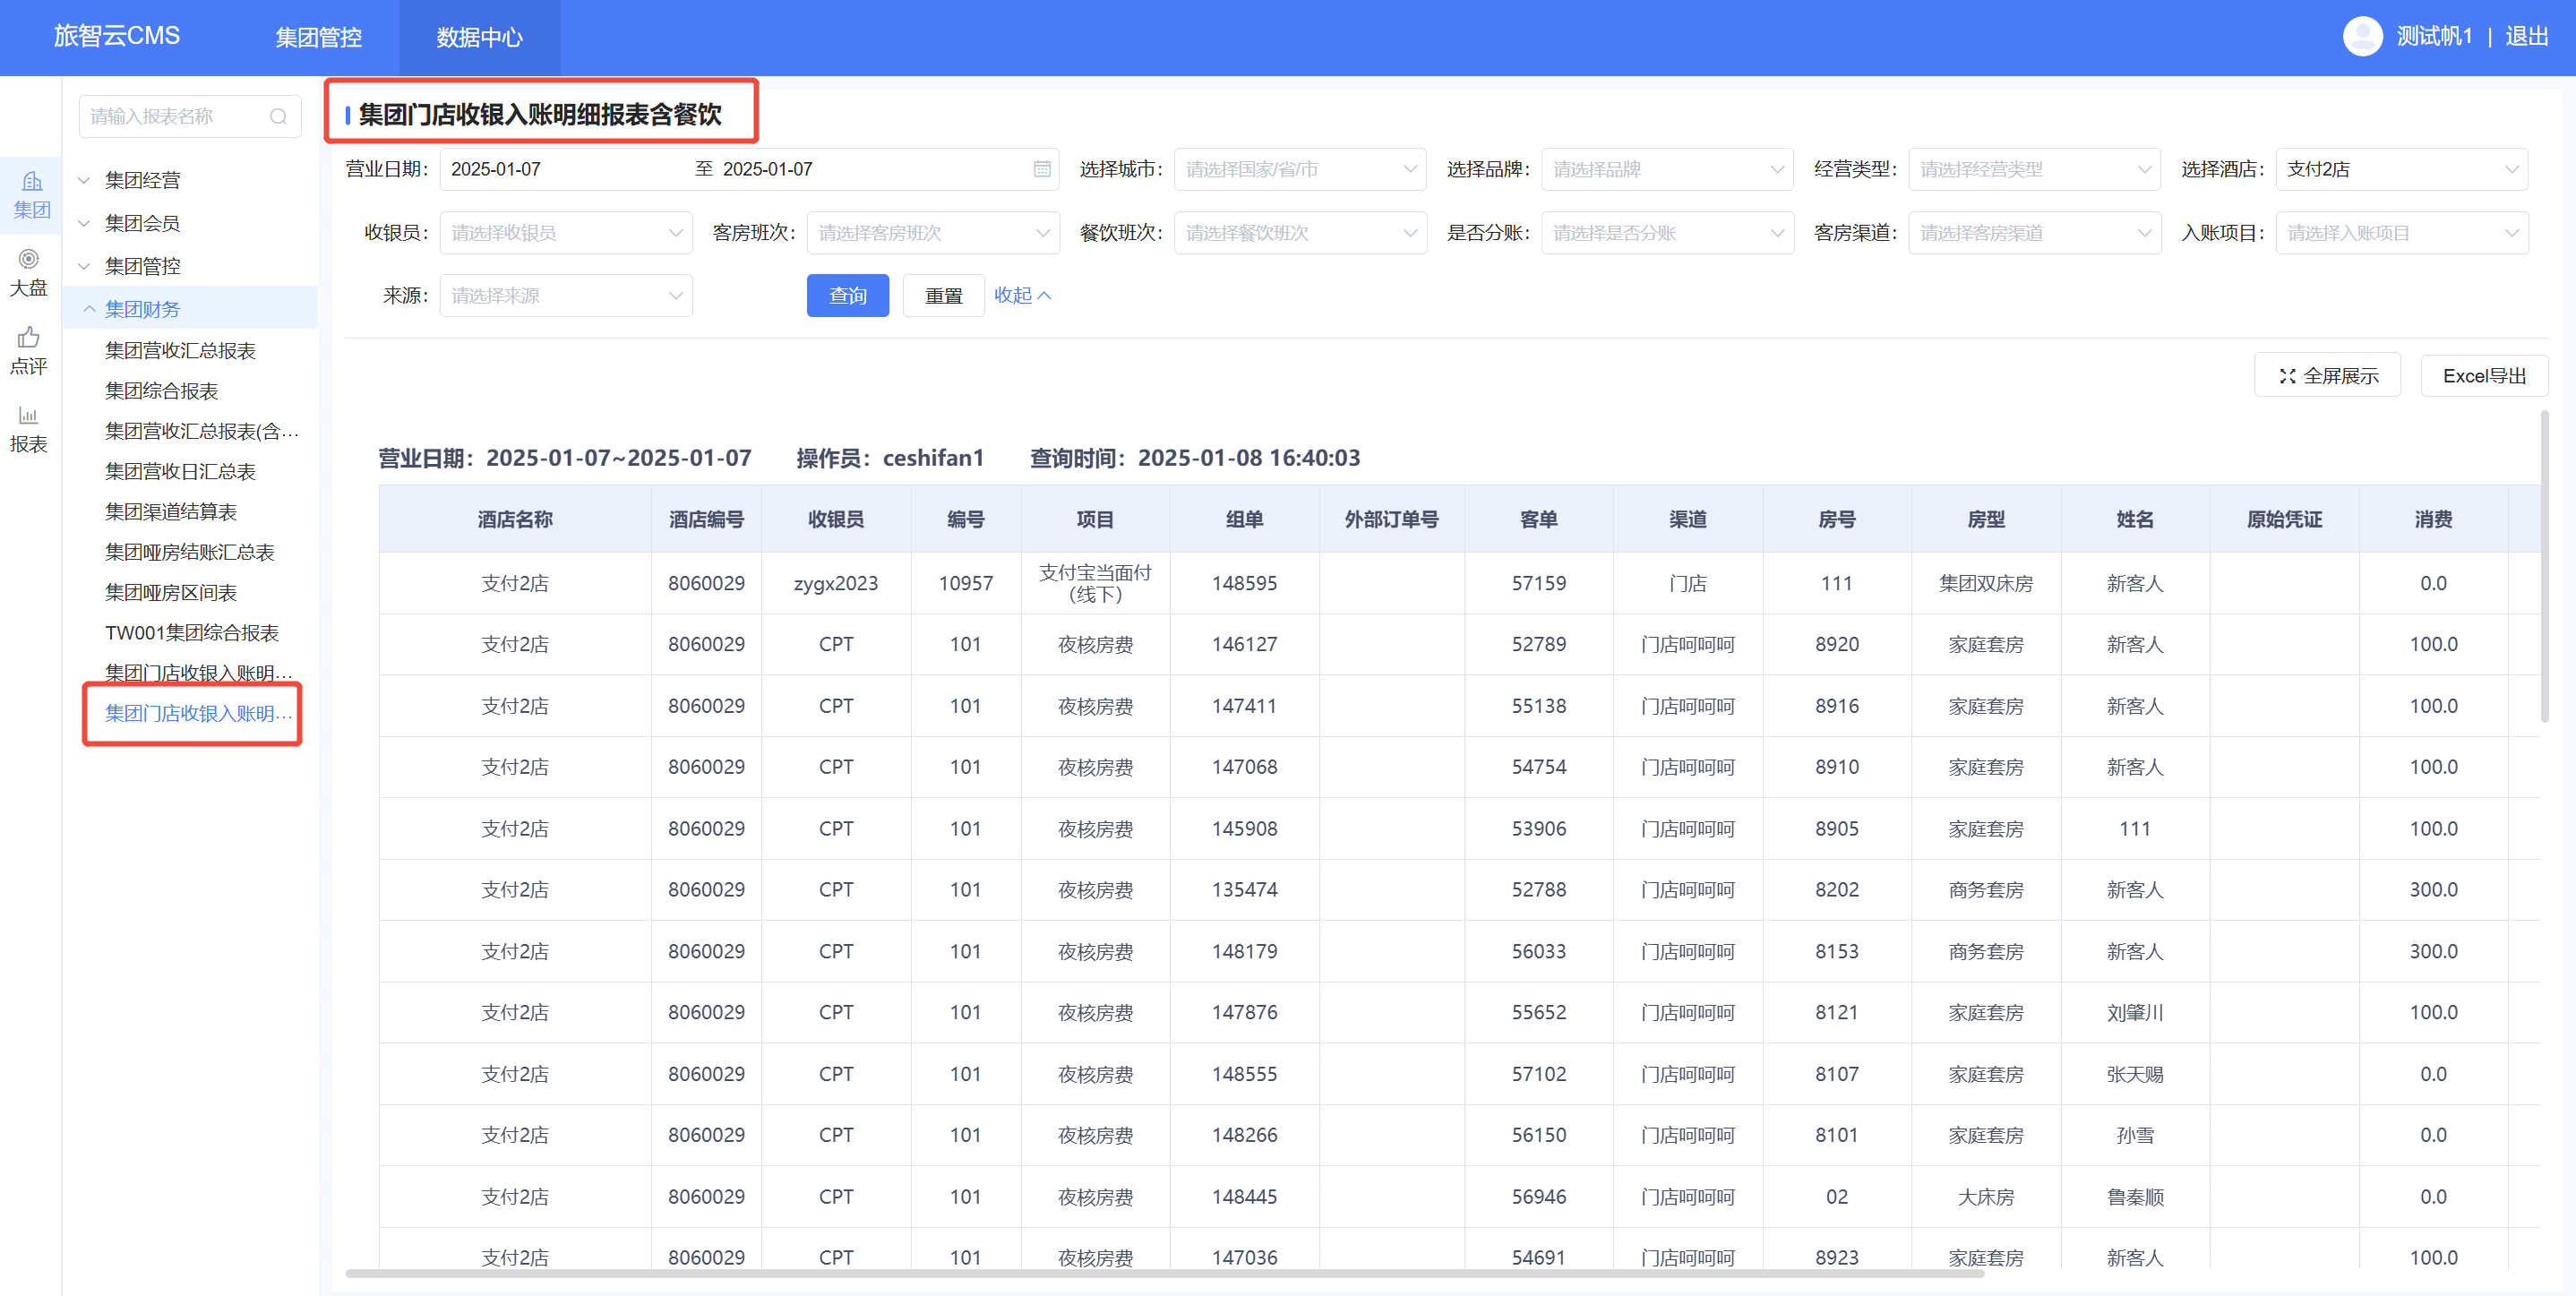Click the 旅智云CMS logo text

pyautogui.click(x=116, y=36)
